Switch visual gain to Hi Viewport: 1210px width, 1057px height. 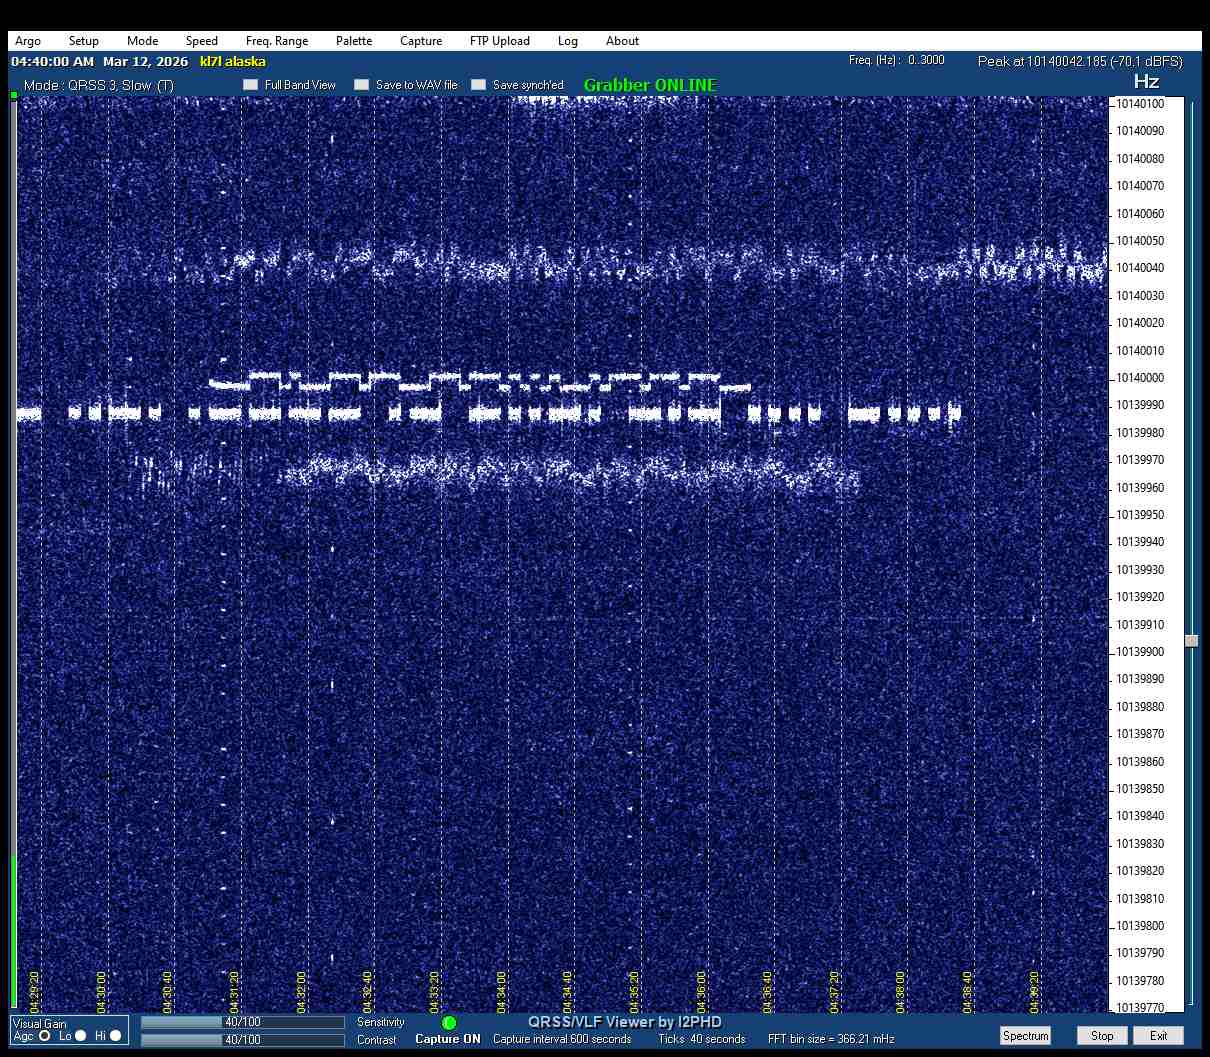pos(116,1036)
